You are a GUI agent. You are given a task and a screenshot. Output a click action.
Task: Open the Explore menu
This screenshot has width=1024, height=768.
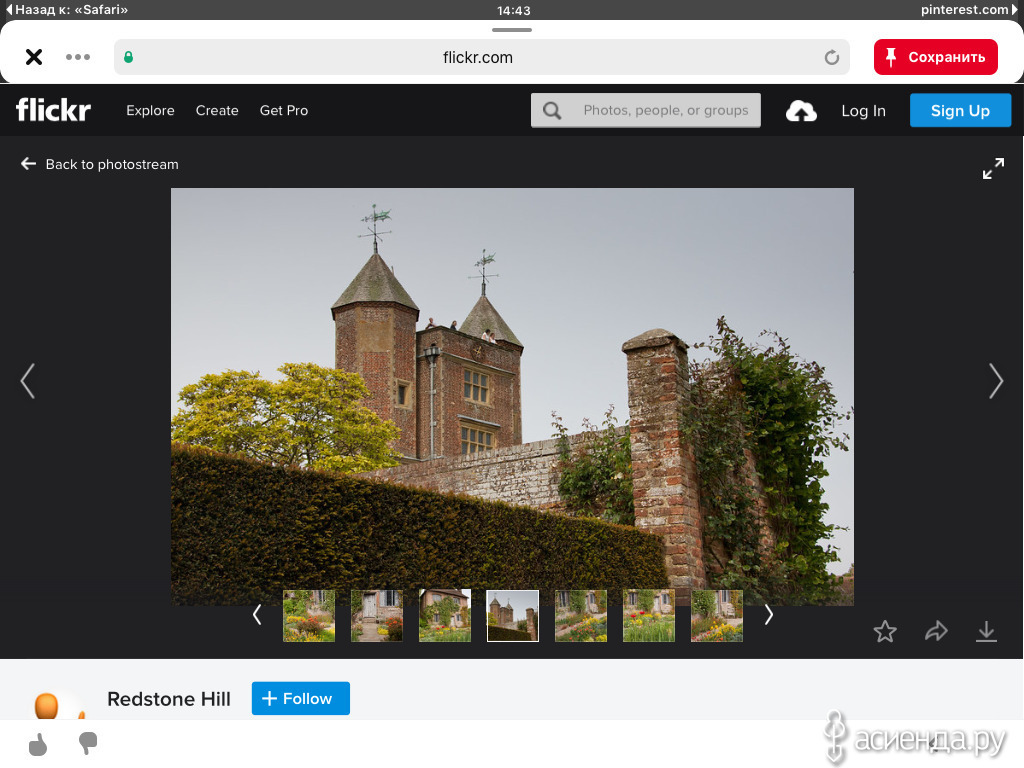pyautogui.click(x=150, y=110)
